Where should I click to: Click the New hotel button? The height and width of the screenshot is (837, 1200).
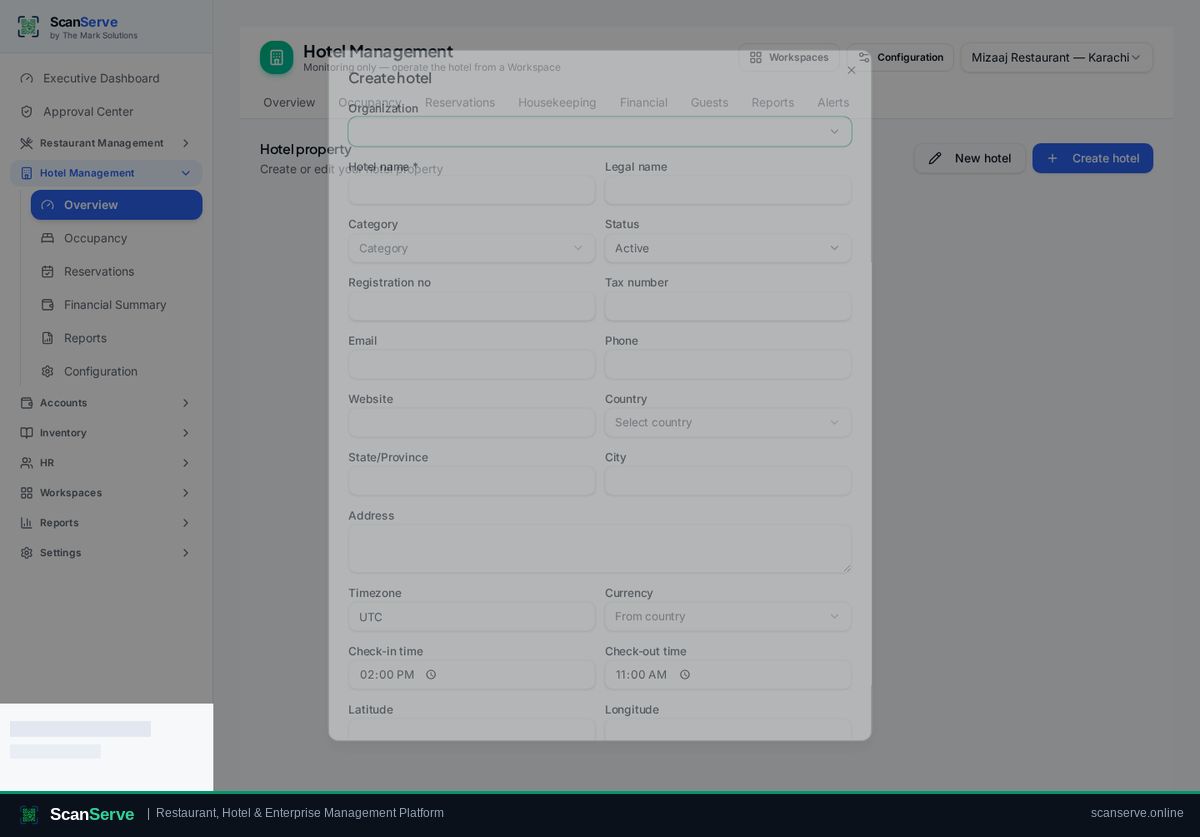click(x=970, y=158)
